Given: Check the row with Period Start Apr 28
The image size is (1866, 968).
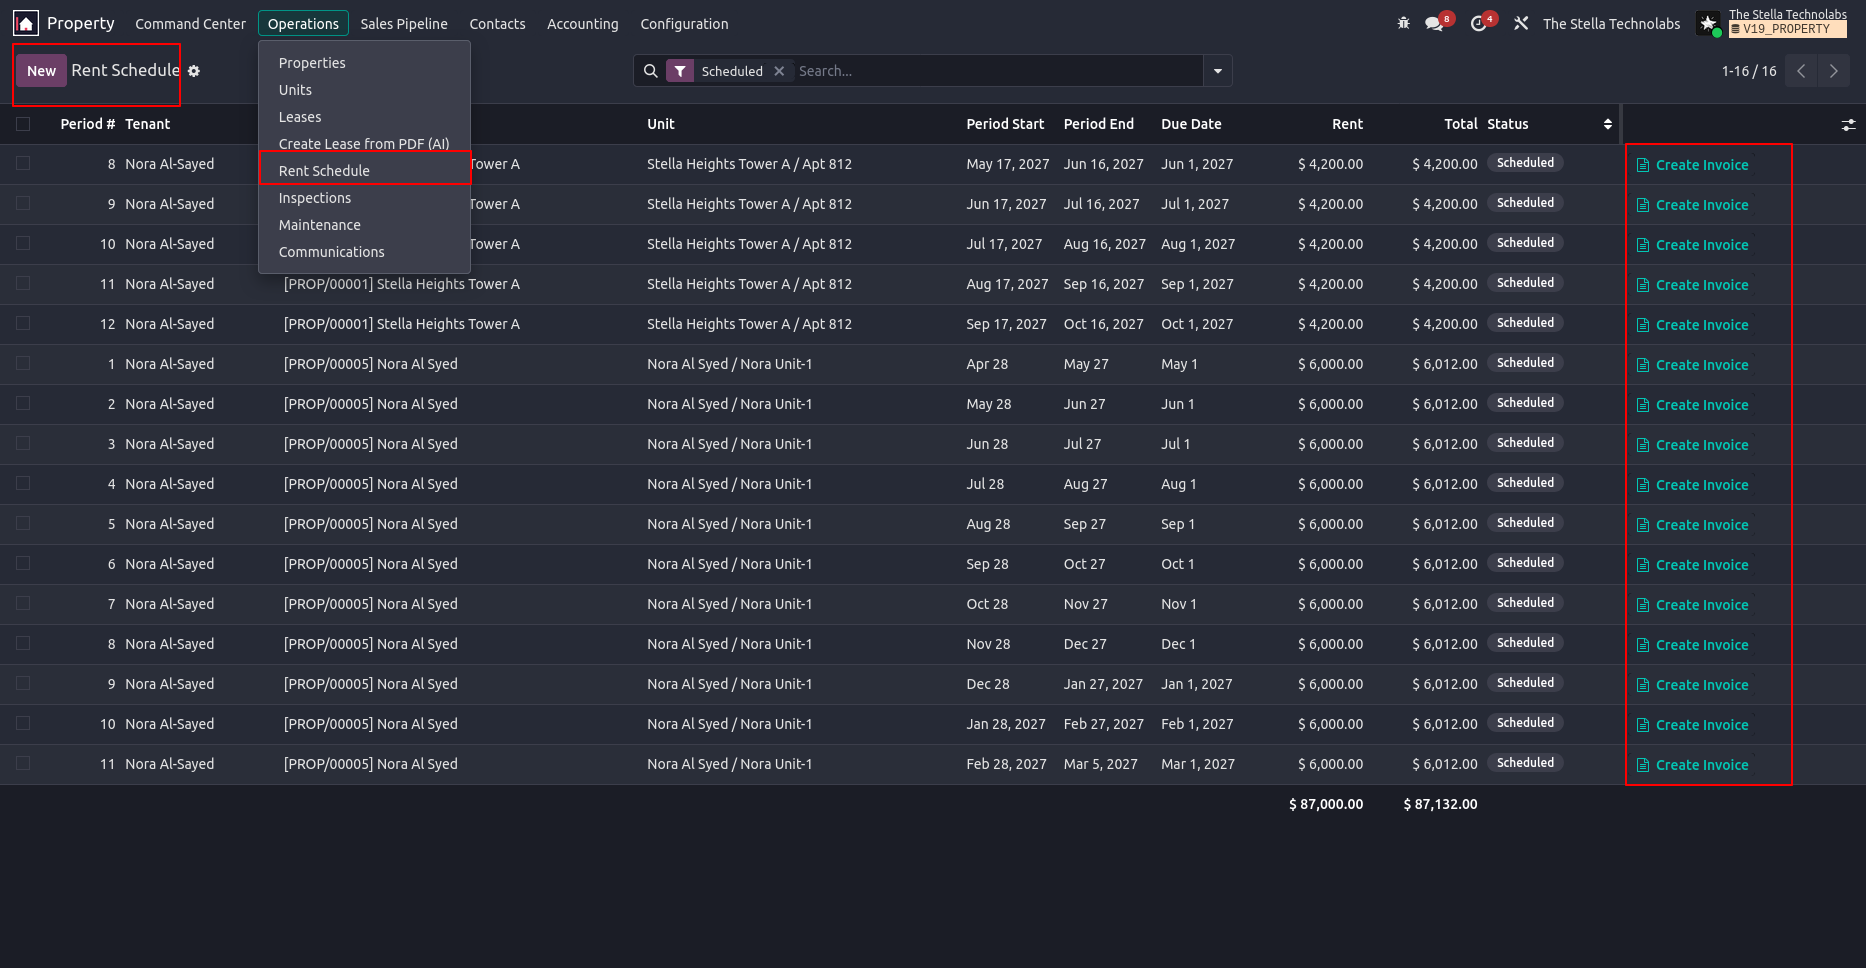Looking at the screenshot, I should [x=23, y=363].
